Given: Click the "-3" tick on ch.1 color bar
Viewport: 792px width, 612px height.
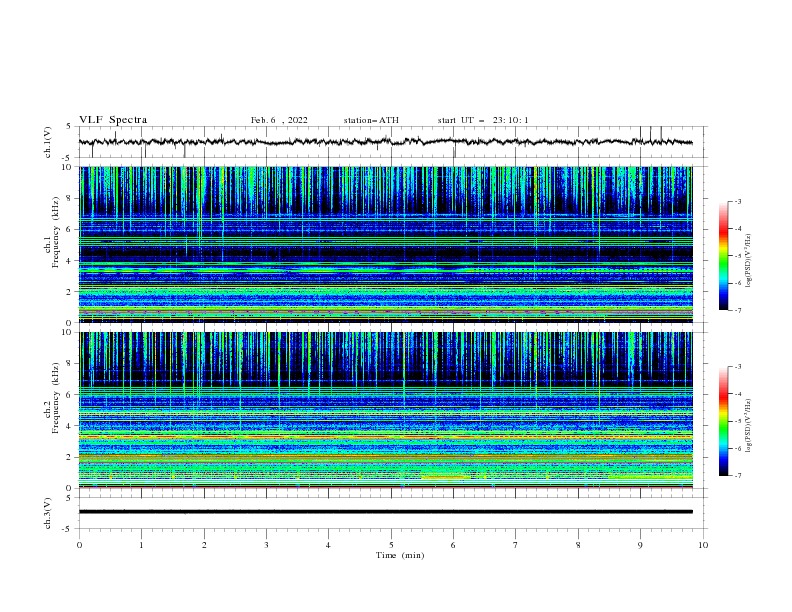Looking at the screenshot, I should pyautogui.click(x=737, y=201).
